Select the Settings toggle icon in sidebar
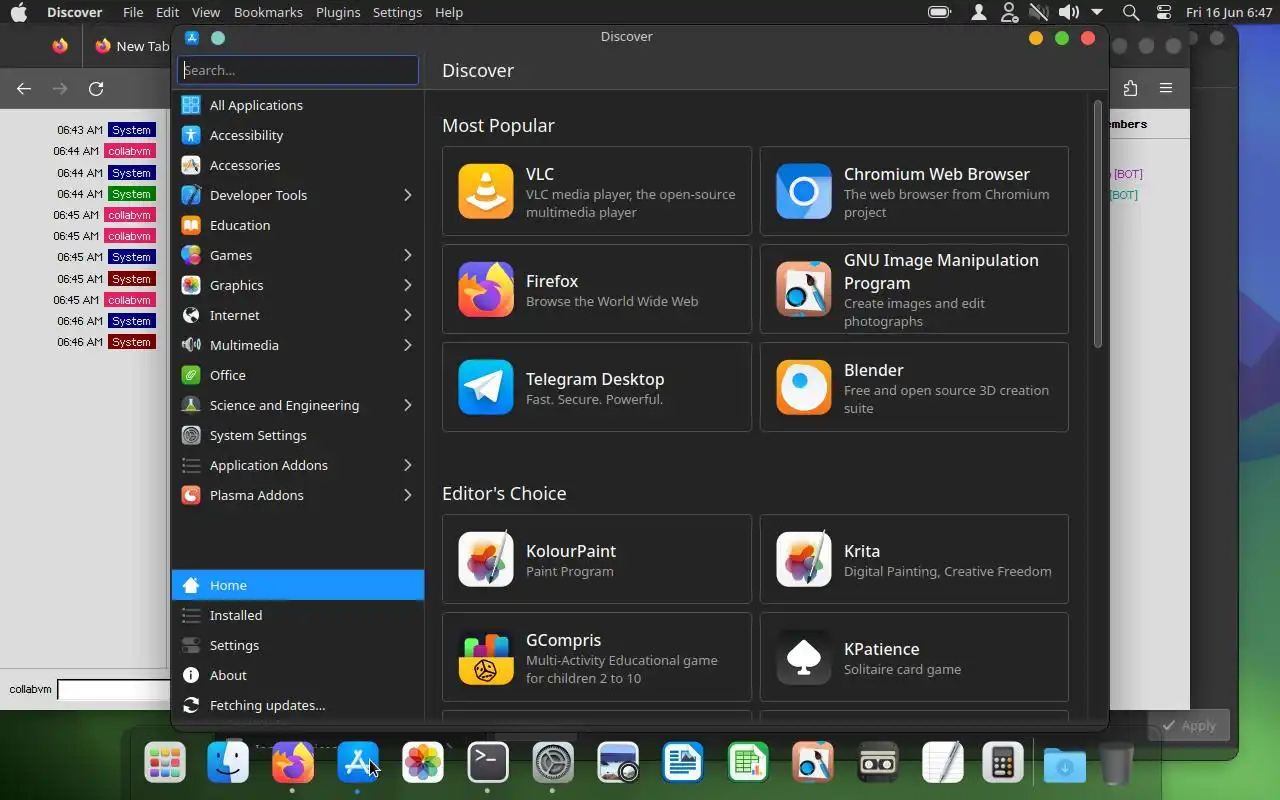The height and width of the screenshot is (800, 1280). [191, 645]
